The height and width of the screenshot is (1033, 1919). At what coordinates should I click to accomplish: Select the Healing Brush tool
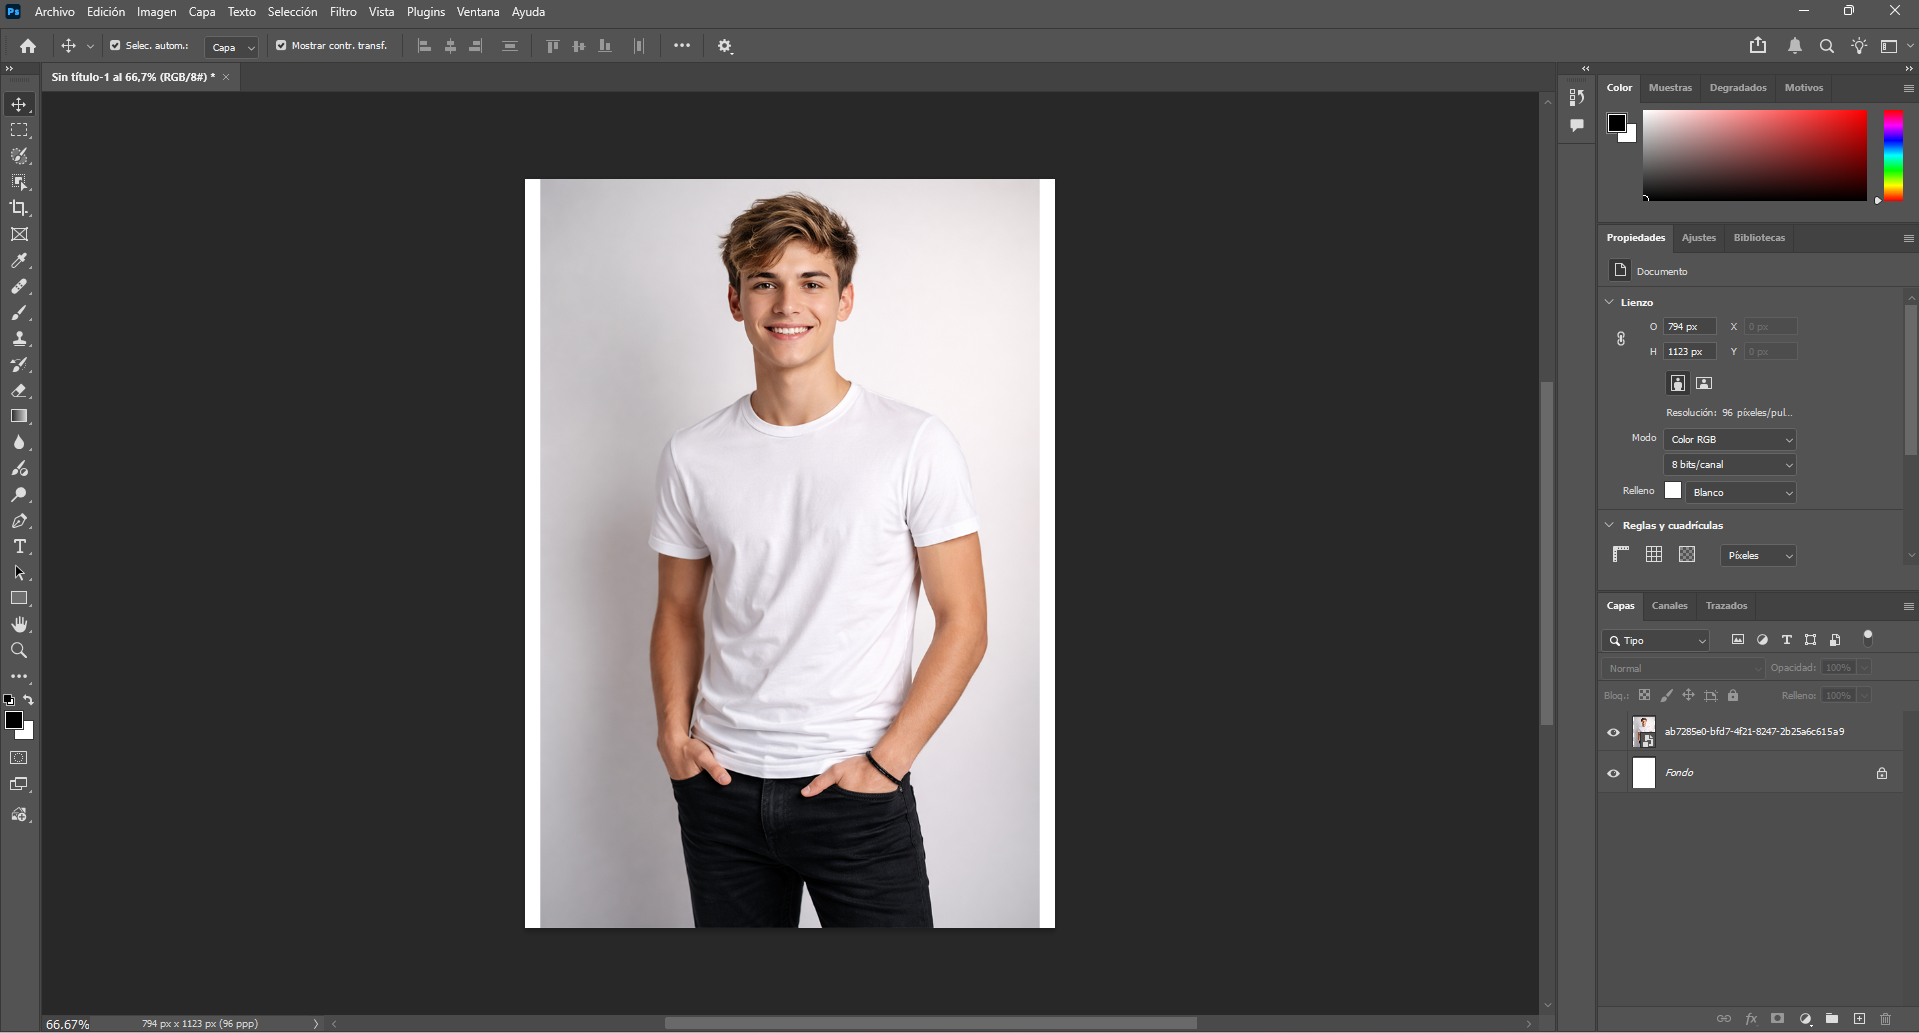click(x=19, y=287)
